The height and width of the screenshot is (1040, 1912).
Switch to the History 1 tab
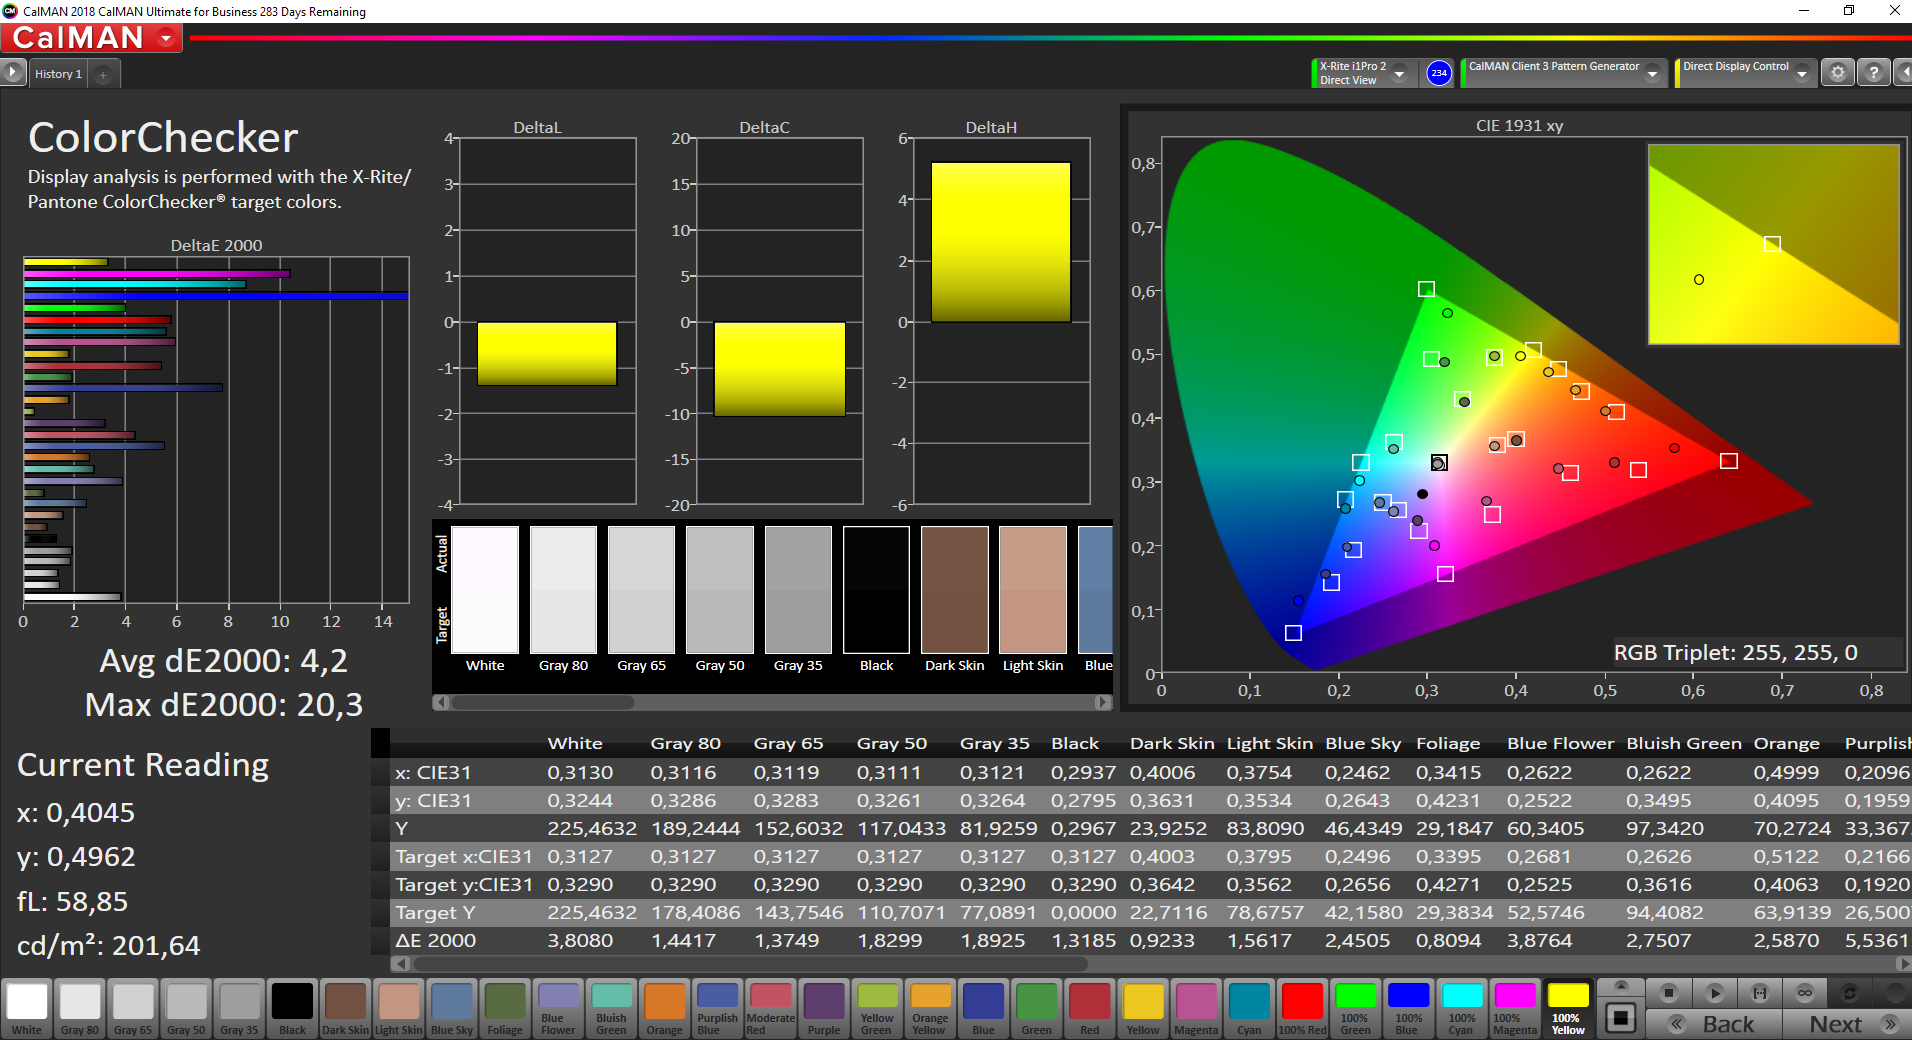58,74
